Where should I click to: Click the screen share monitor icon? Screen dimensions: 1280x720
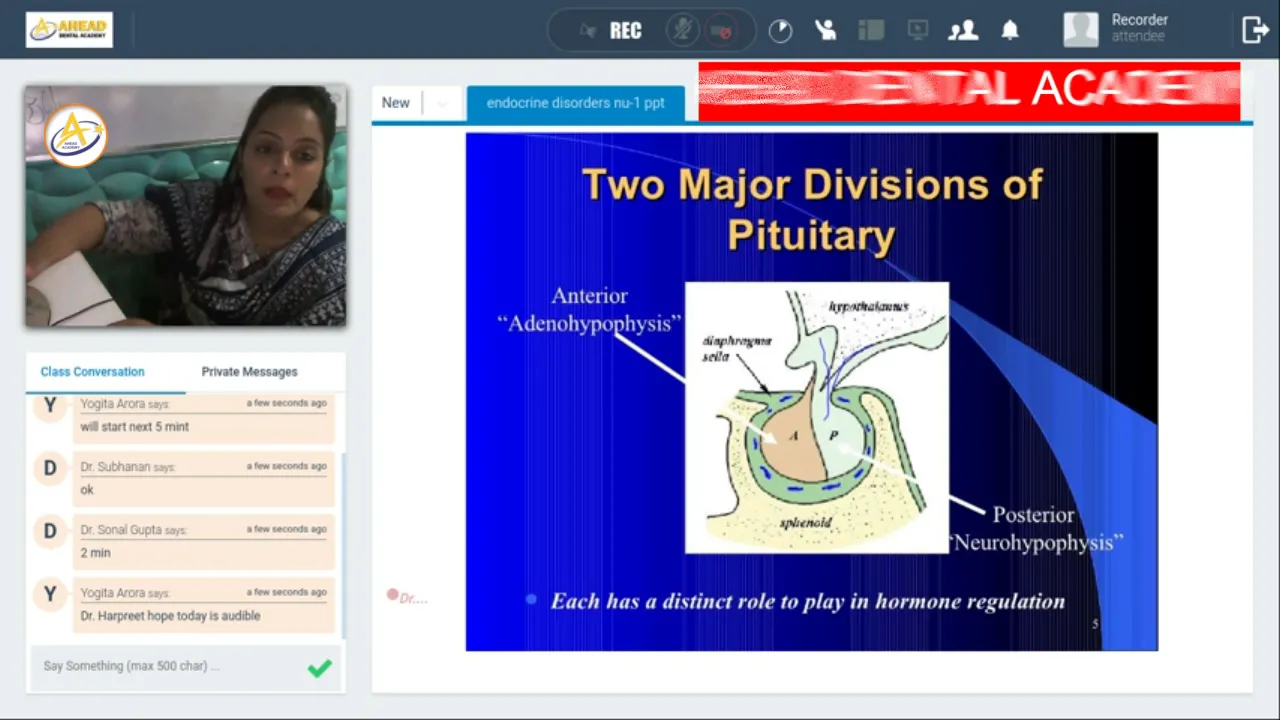click(918, 30)
